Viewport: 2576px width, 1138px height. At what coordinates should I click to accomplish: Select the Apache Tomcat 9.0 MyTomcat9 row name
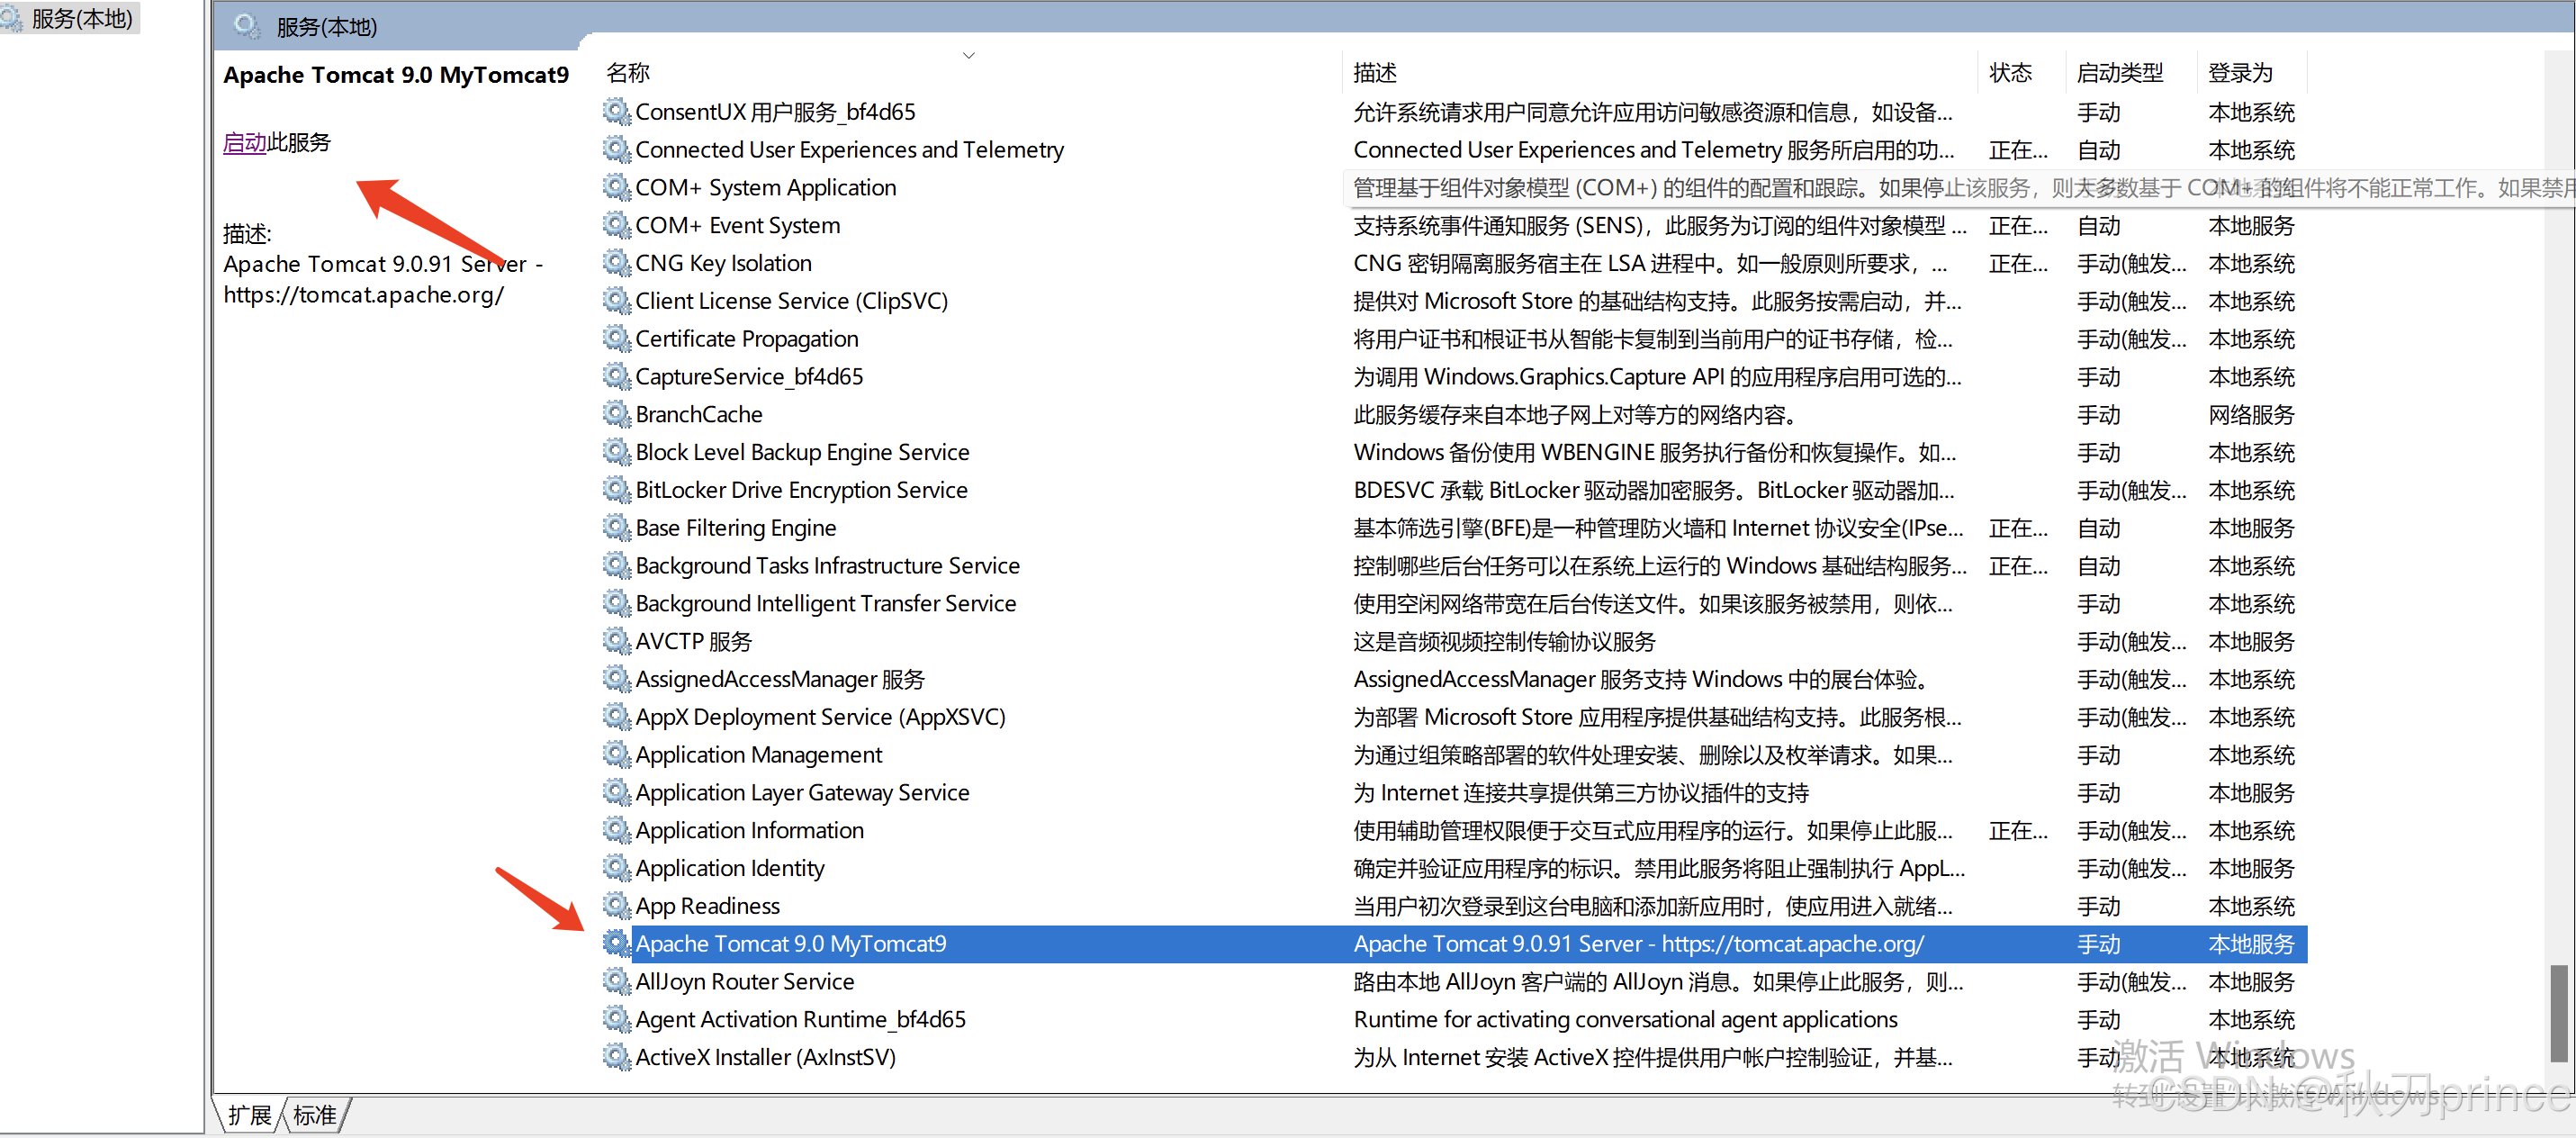791,943
